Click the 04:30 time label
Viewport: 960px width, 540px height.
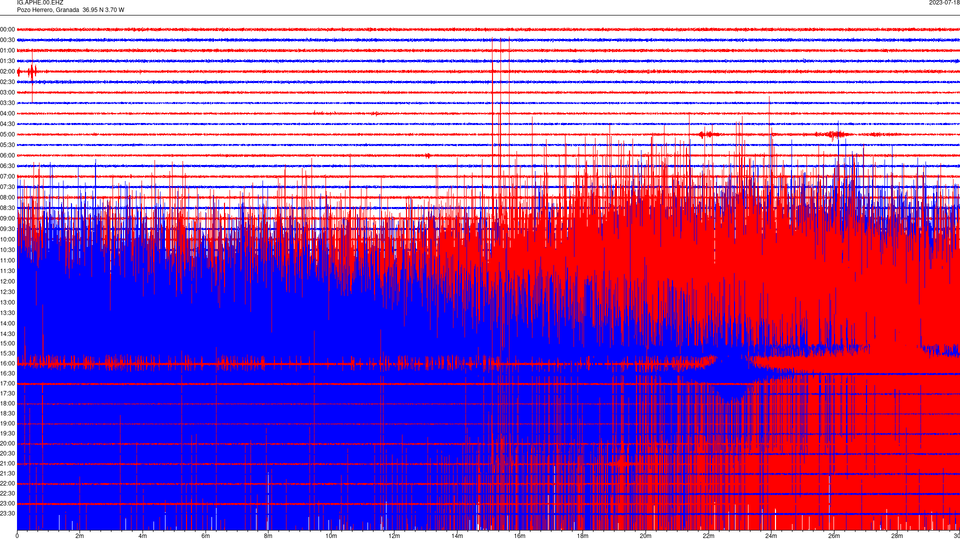click(x=7, y=124)
